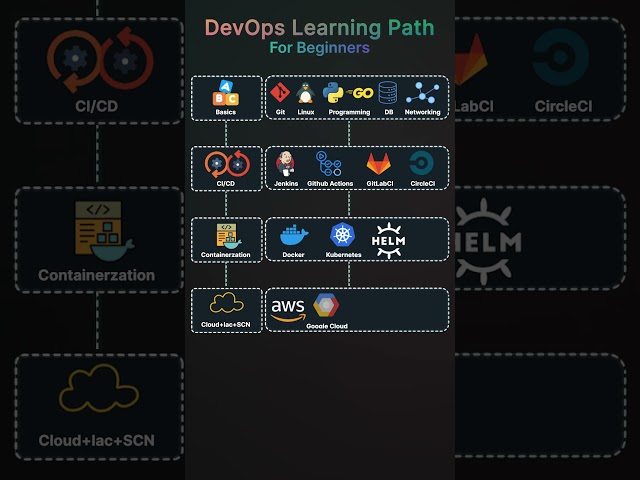The height and width of the screenshot is (480, 640).
Task: Click the large blurred "Containerzation" text at left
Action: tap(97, 276)
